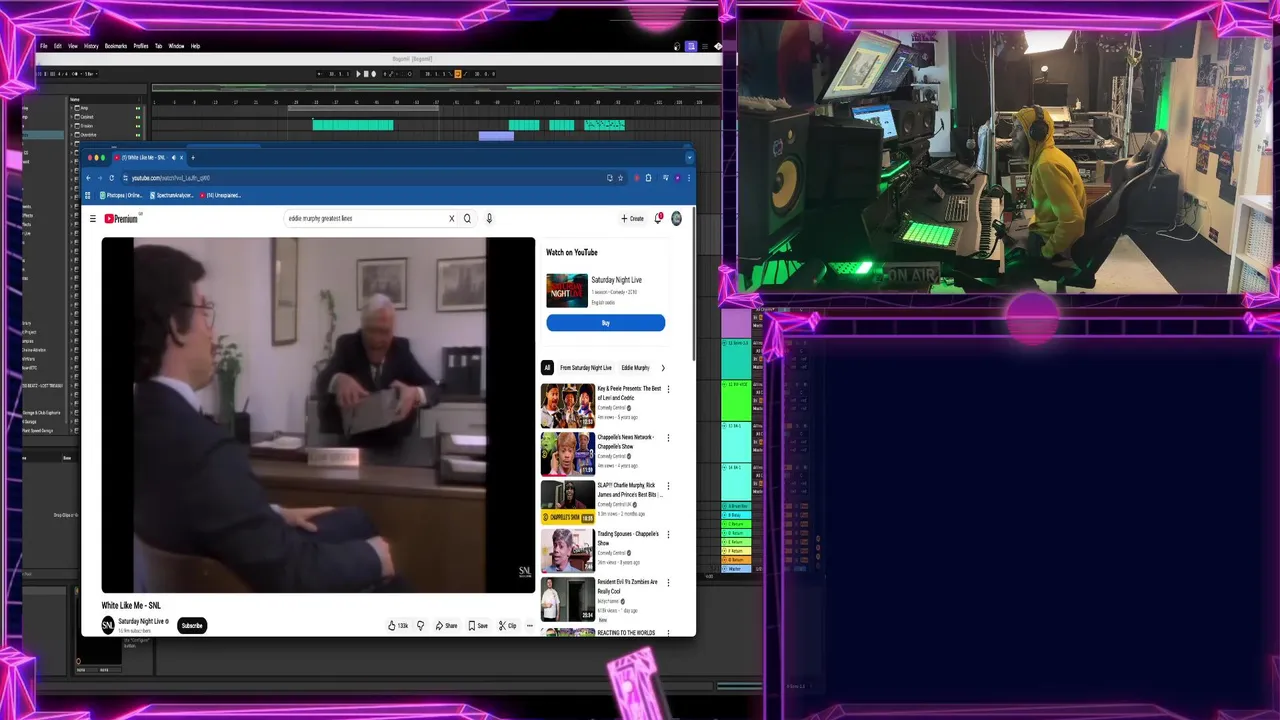Open the History menu
Screen dimensions: 1280x720
point(91,46)
